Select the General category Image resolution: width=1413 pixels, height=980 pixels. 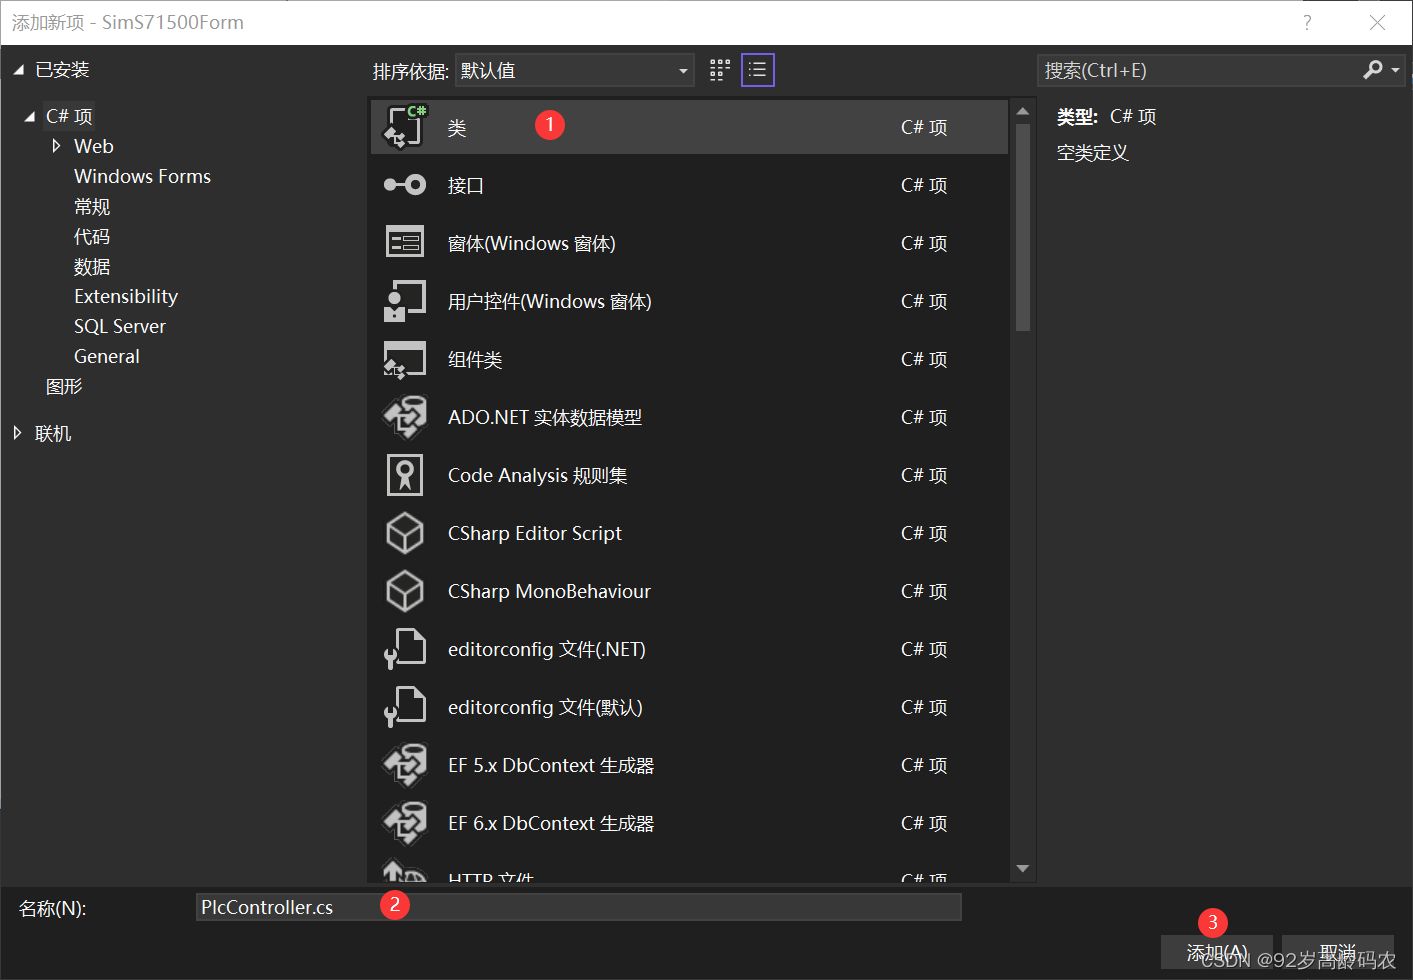click(x=107, y=356)
